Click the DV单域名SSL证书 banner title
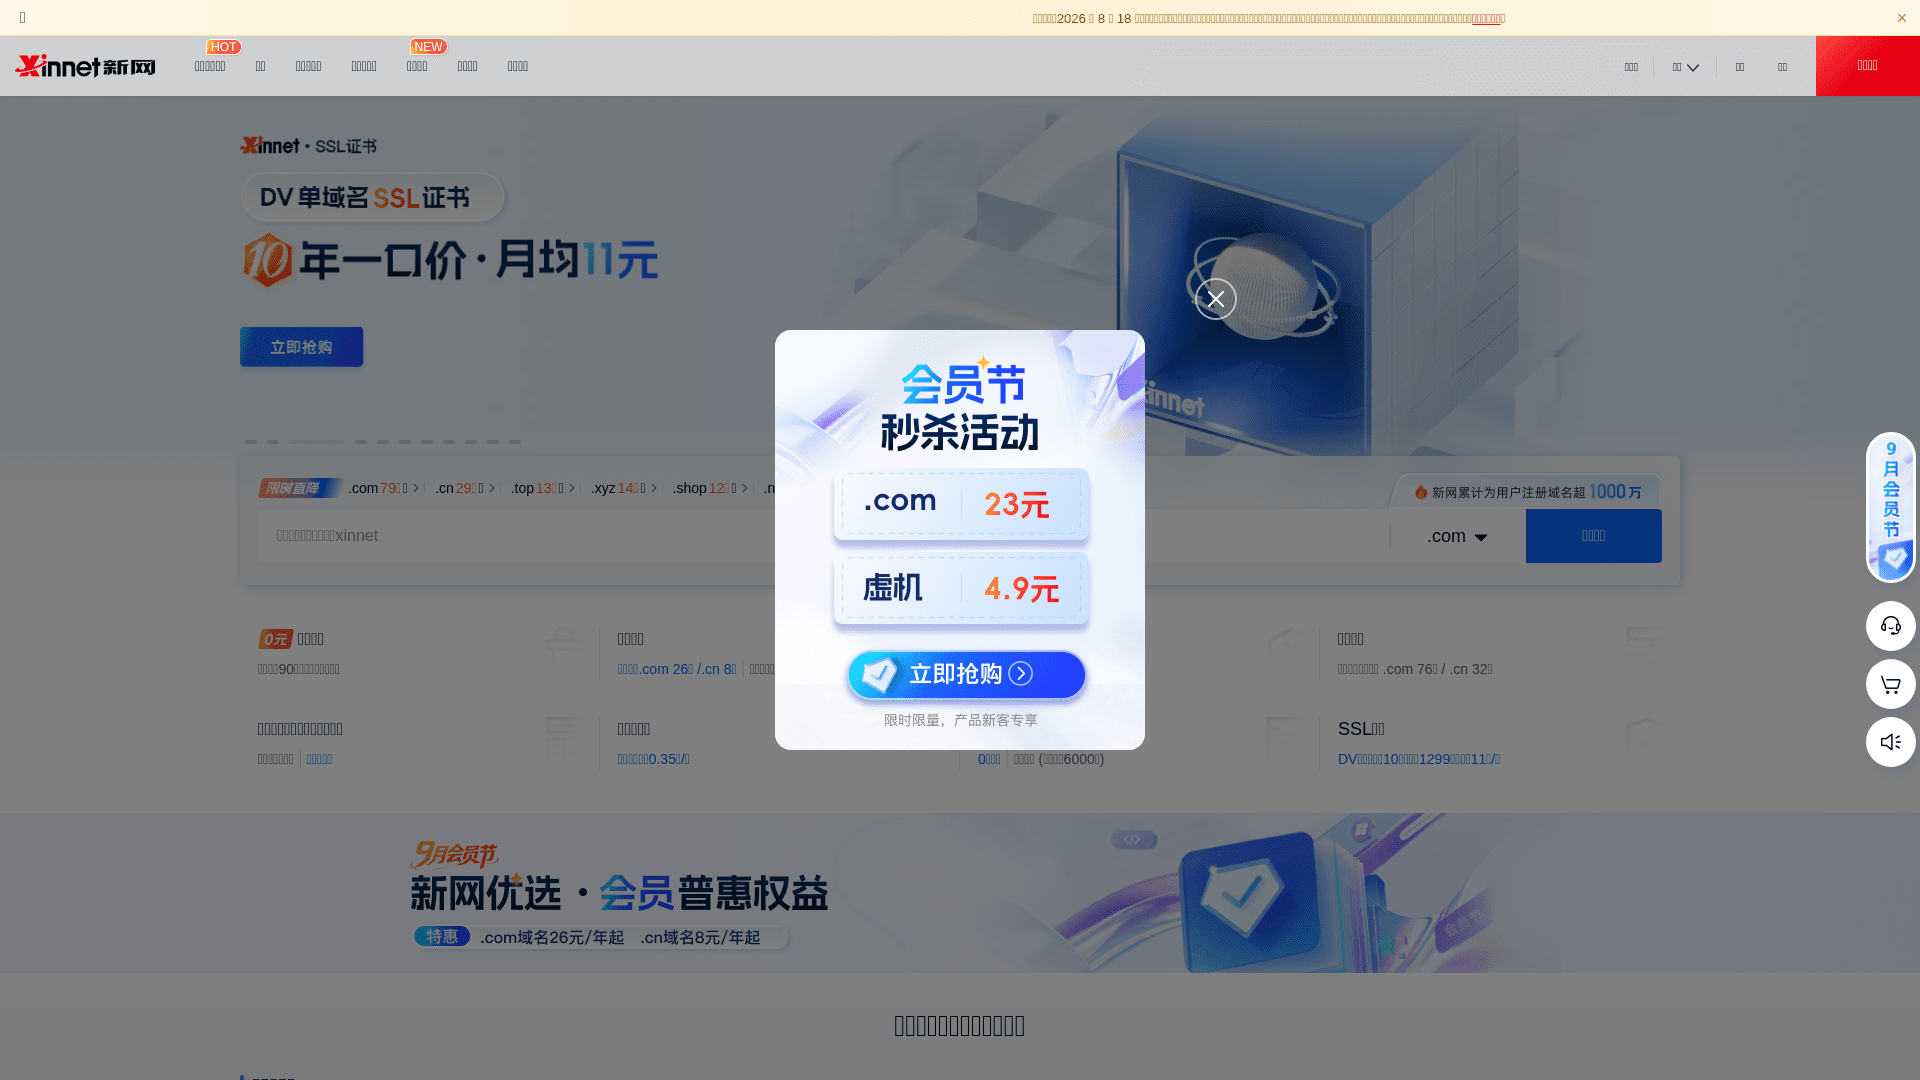The height and width of the screenshot is (1080, 1920). [372, 197]
